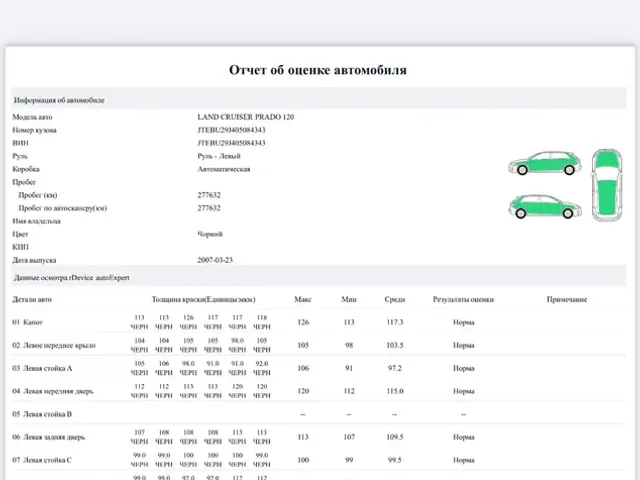The height and width of the screenshot is (480, 640).
Task: Click the 'Автоматическая' gearbox value
Action: coord(223,169)
